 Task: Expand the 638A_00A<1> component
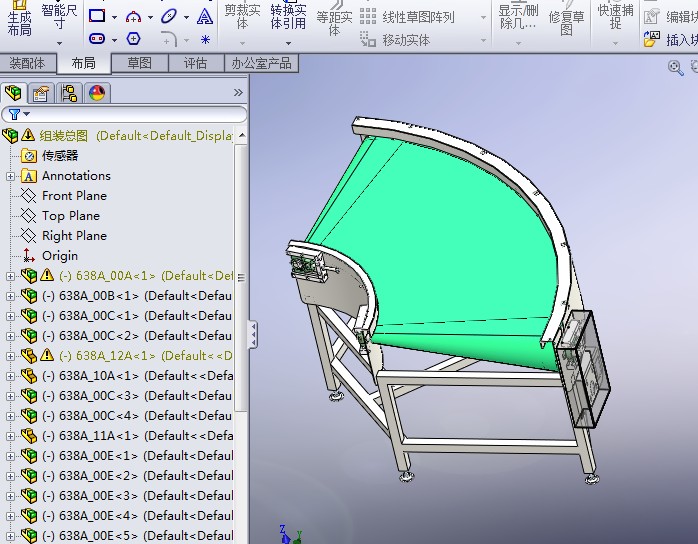[x=10, y=276]
